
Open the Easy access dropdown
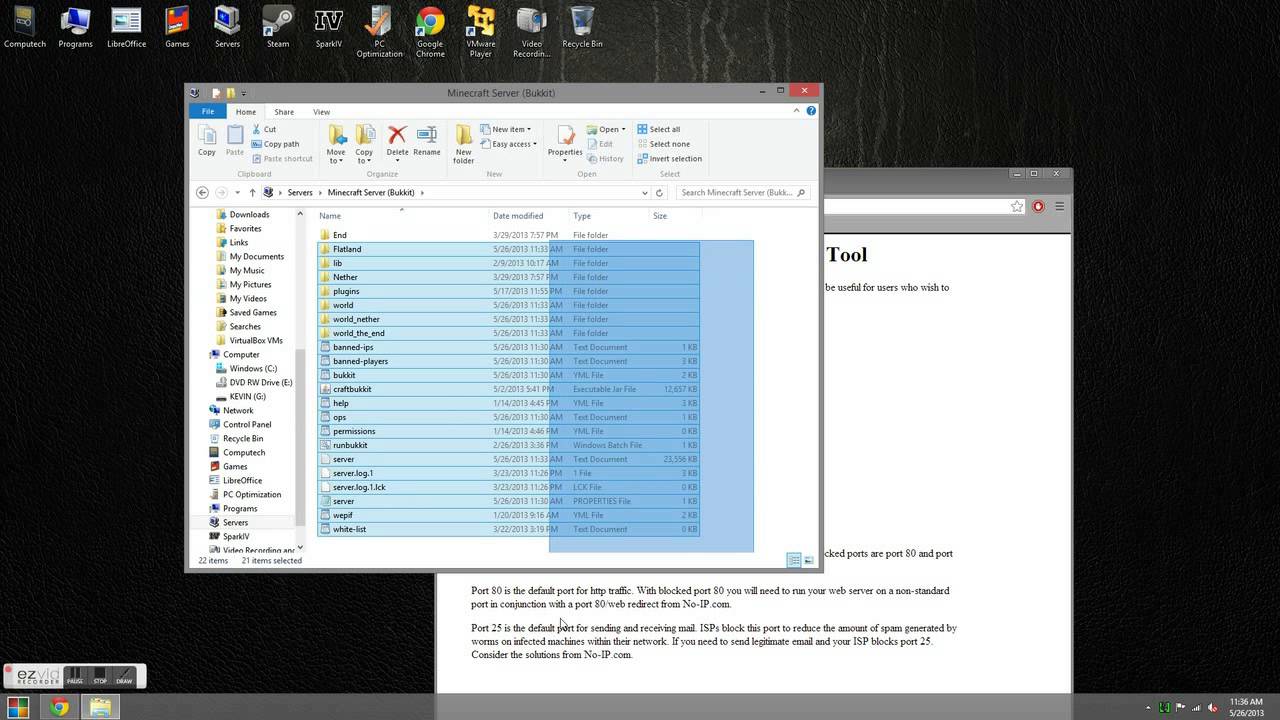pyautogui.click(x=508, y=144)
